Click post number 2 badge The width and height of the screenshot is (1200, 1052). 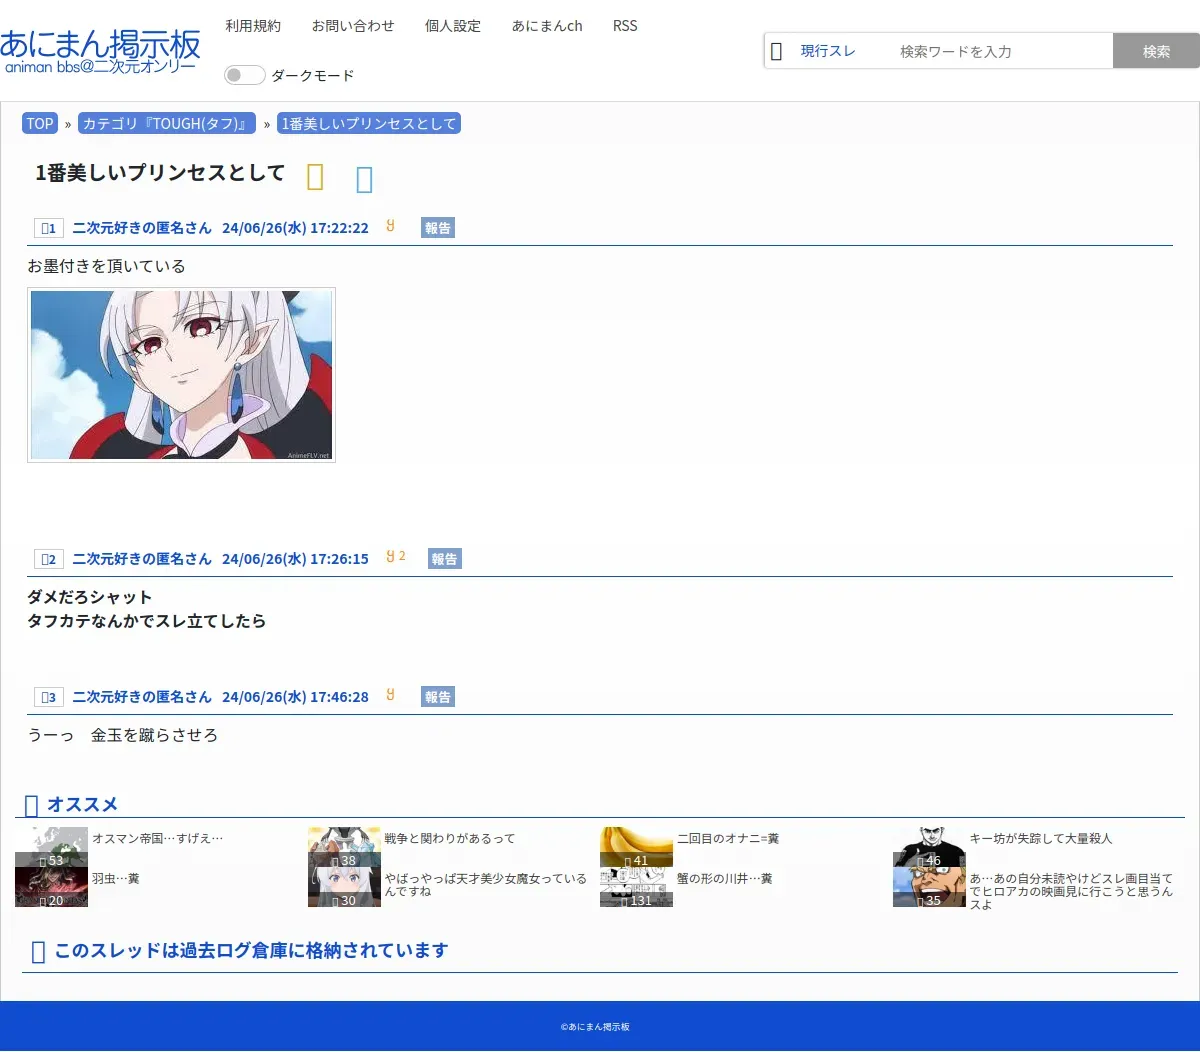tap(48, 559)
